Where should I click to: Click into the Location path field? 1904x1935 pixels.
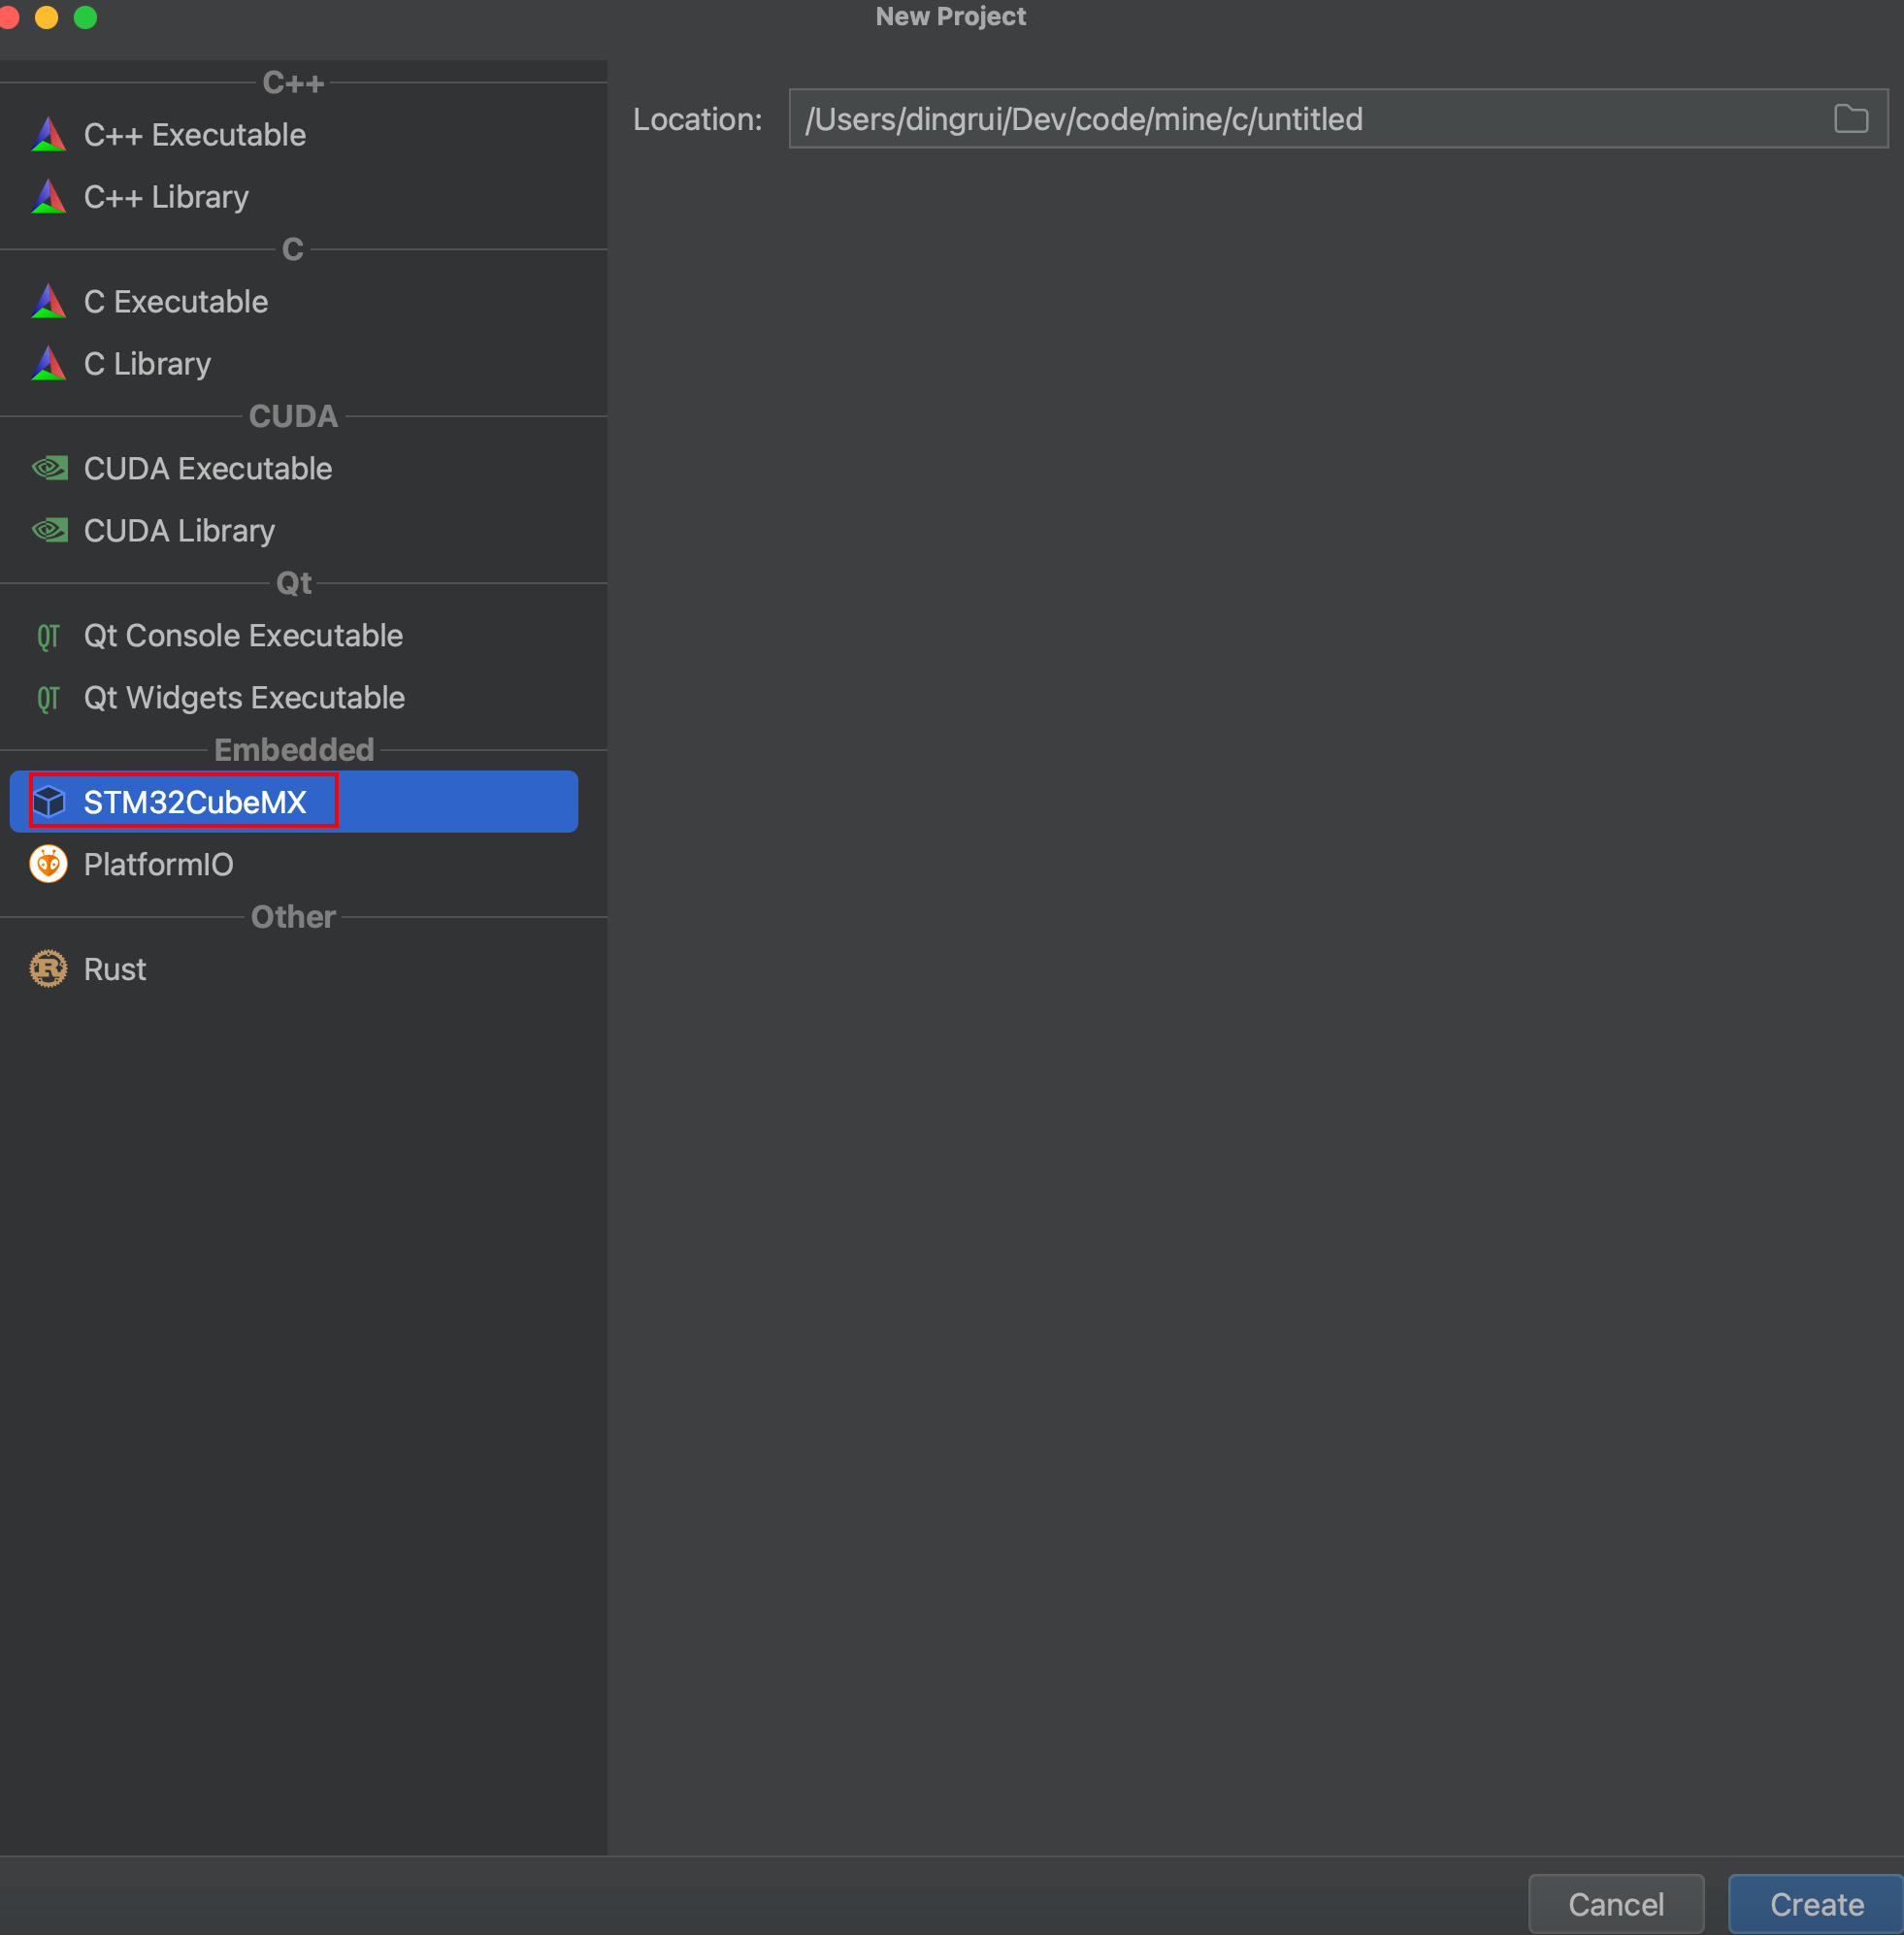(1300, 119)
